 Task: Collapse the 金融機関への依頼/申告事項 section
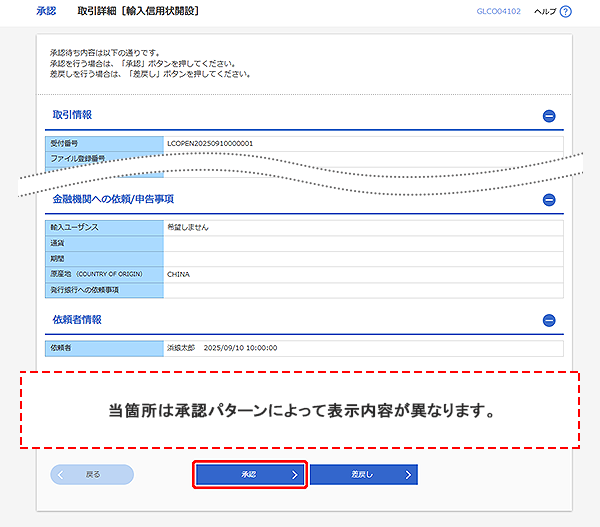coord(549,200)
